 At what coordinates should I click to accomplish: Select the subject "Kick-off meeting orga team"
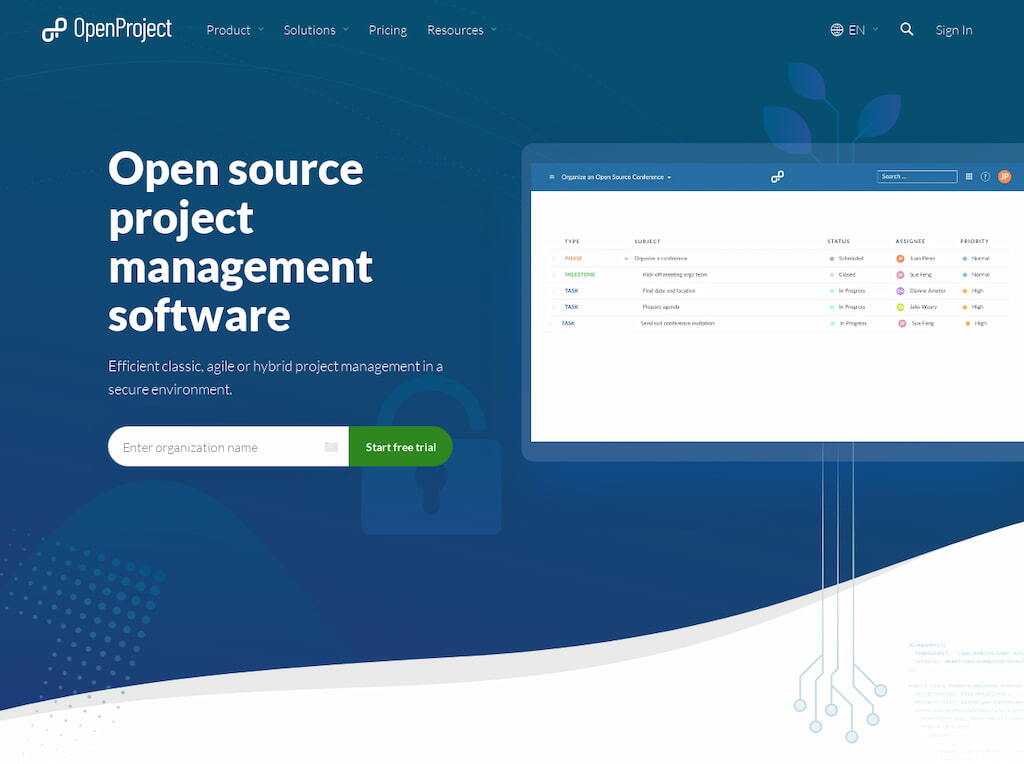[x=675, y=275]
